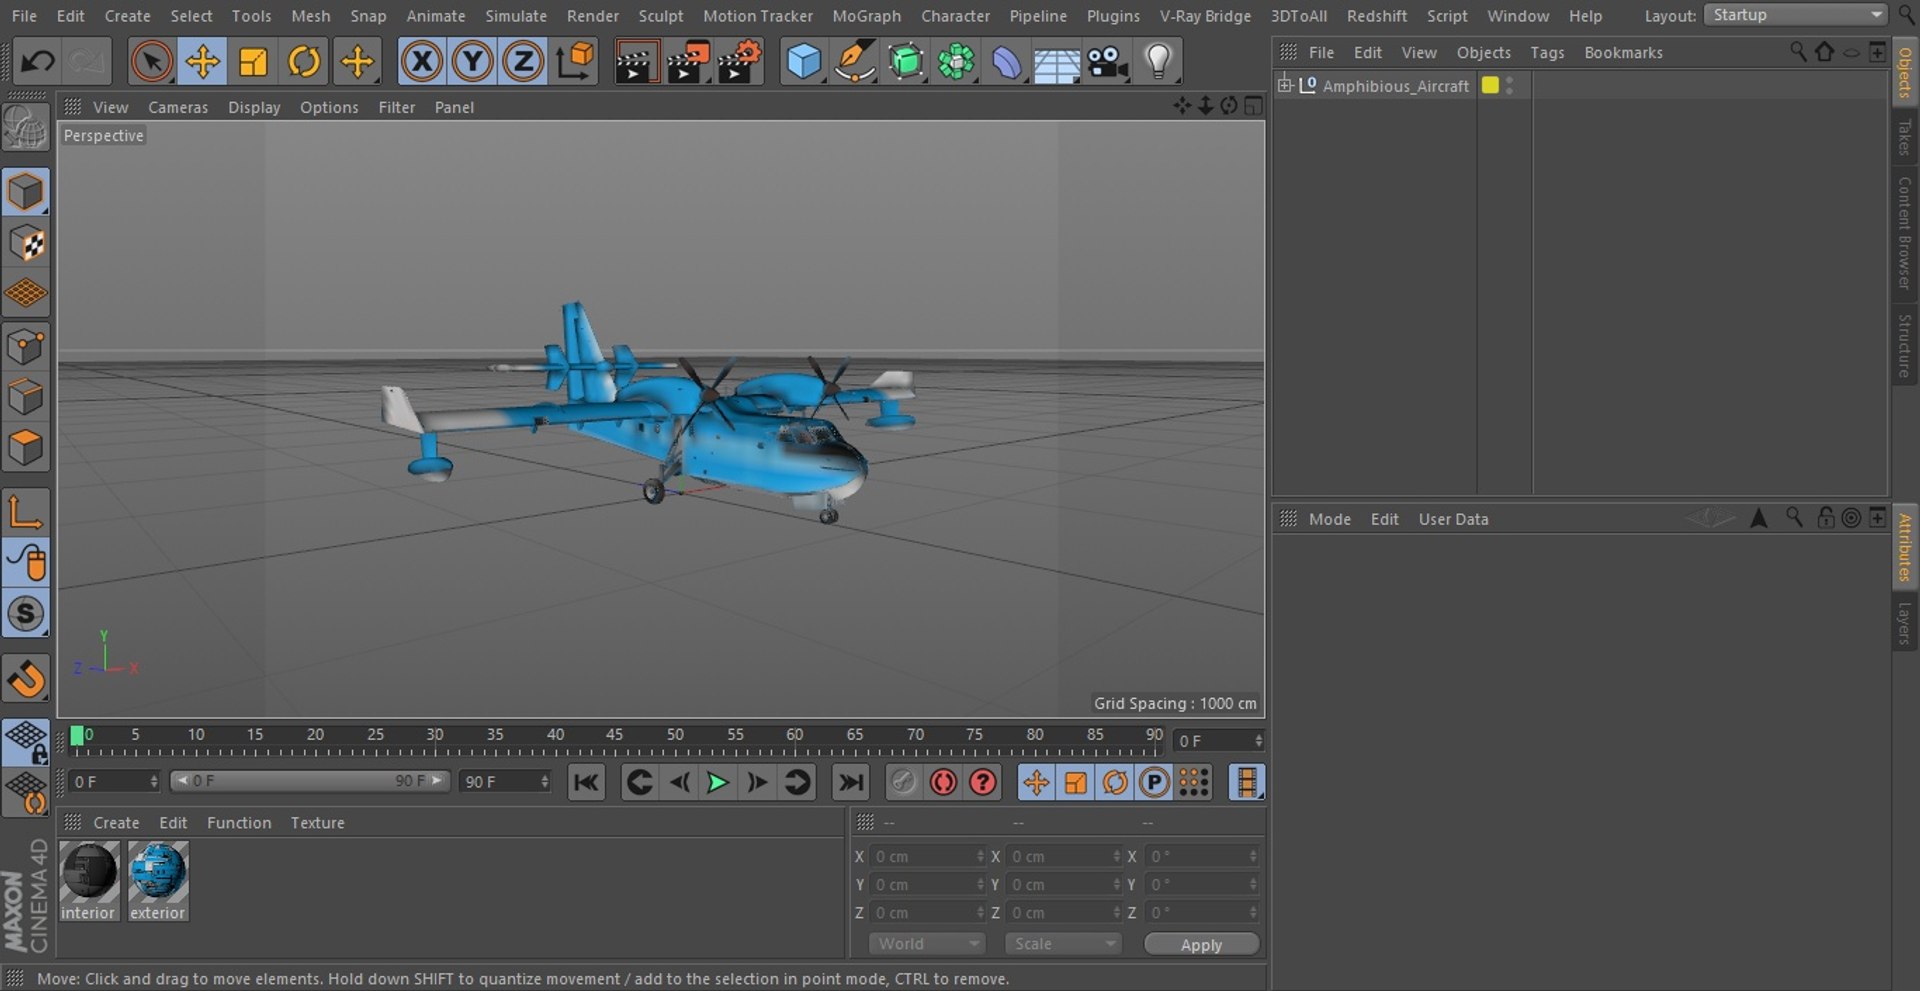Switch to the Takes side tab
Screen dimensions: 1920x991
(x=1905, y=137)
